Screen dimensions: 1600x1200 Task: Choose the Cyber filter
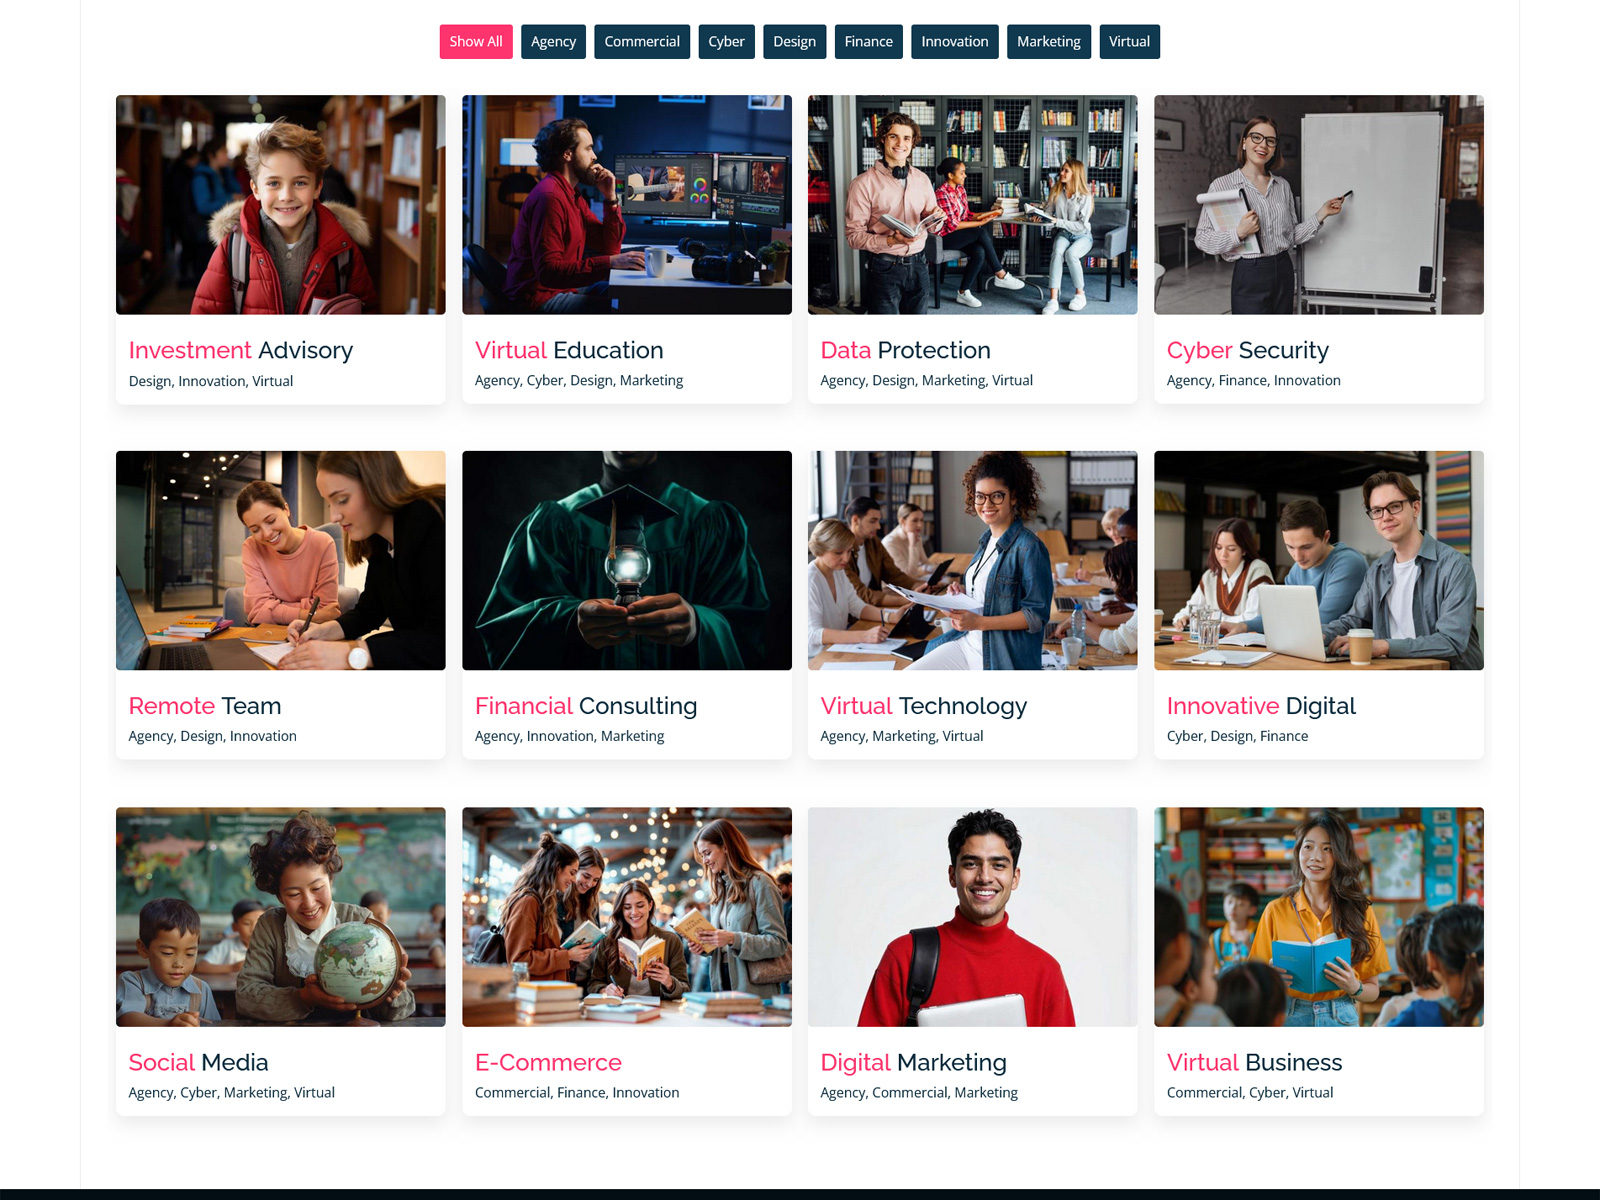(726, 42)
